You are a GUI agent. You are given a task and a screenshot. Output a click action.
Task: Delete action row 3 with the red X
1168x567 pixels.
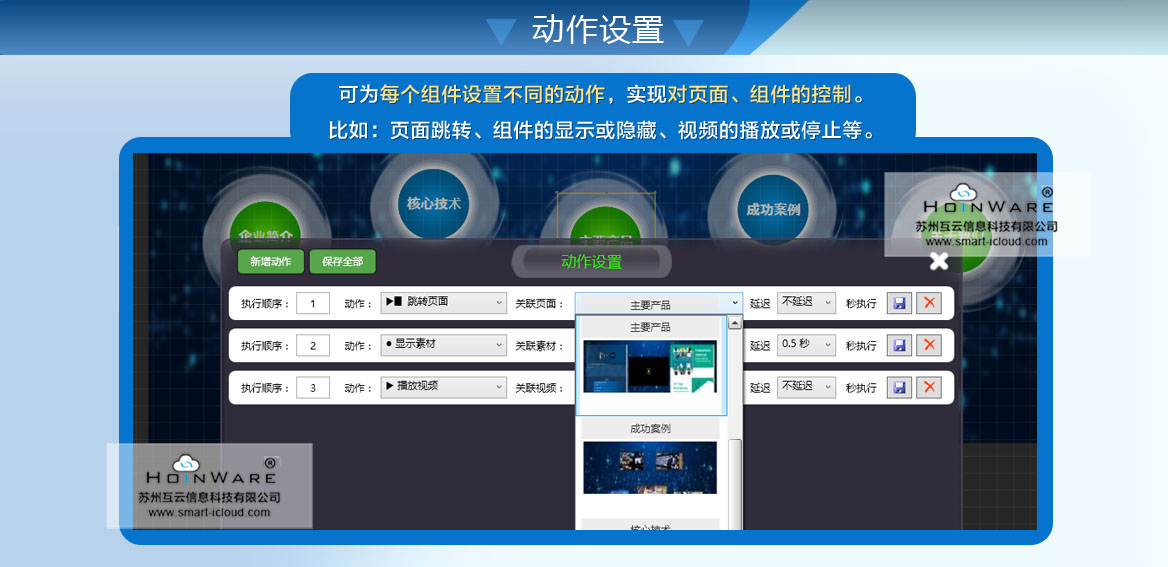click(929, 387)
